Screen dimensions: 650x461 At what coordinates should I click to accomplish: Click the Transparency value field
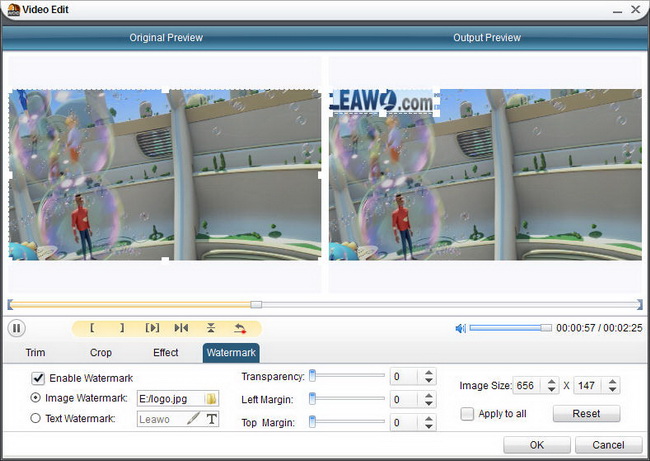(406, 376)
